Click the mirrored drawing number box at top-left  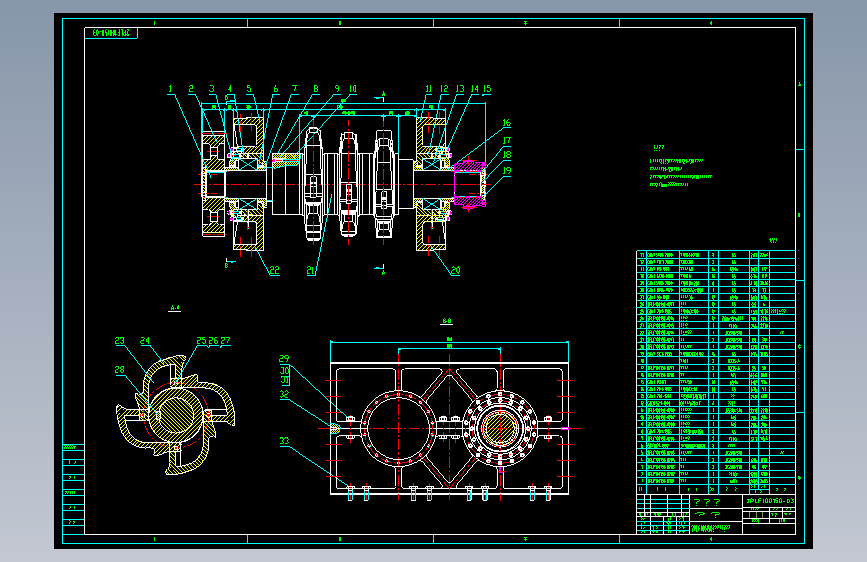(x=111, y=33)
